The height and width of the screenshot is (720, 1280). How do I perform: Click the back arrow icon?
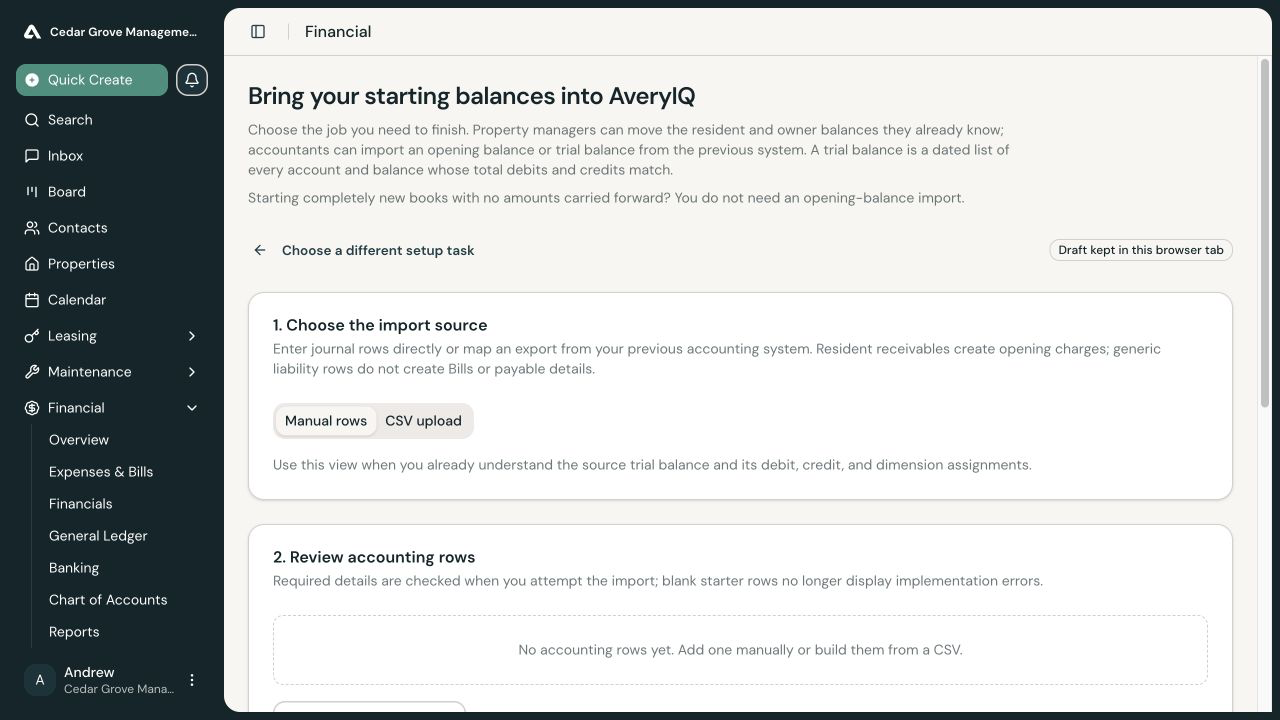[260, 250]
